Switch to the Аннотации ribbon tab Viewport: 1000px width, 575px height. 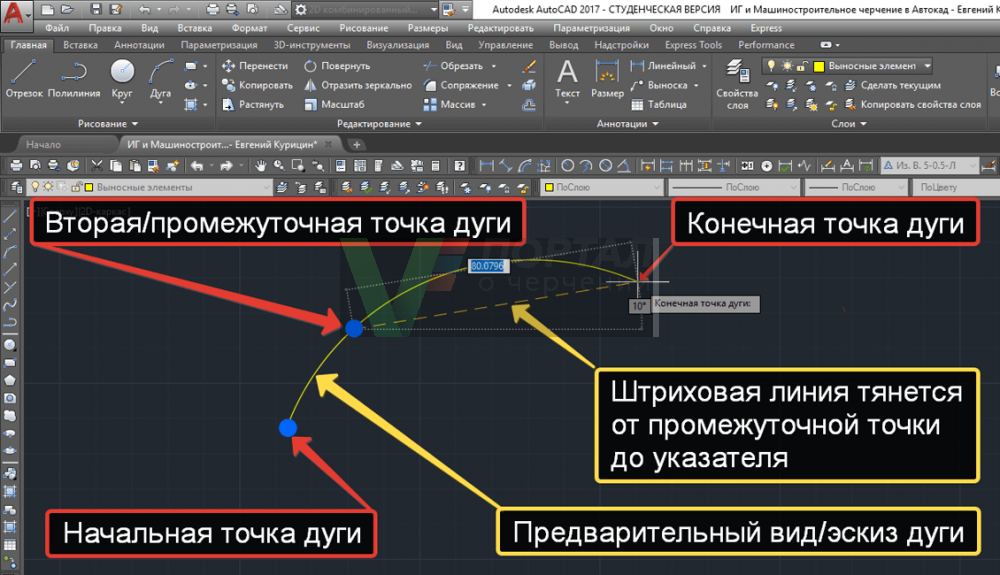pyautogui.click(x=139, y=45)
